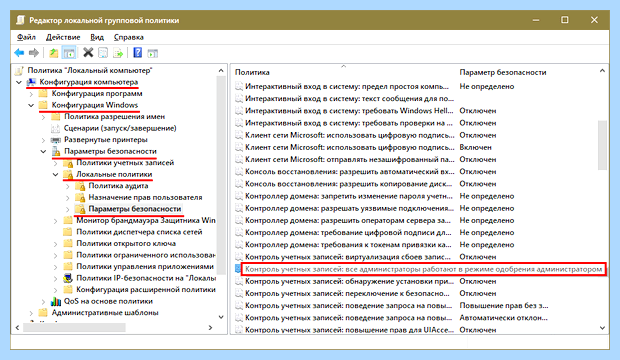The image size is (620, 360).
Task: Click the Help question mark icon
Action: (x=137, y=53)
